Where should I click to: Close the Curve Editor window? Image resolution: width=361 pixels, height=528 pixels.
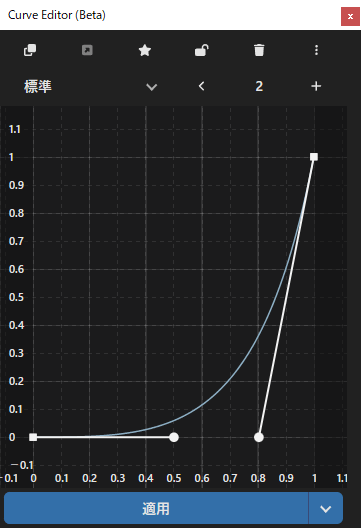tap(351, 16)
